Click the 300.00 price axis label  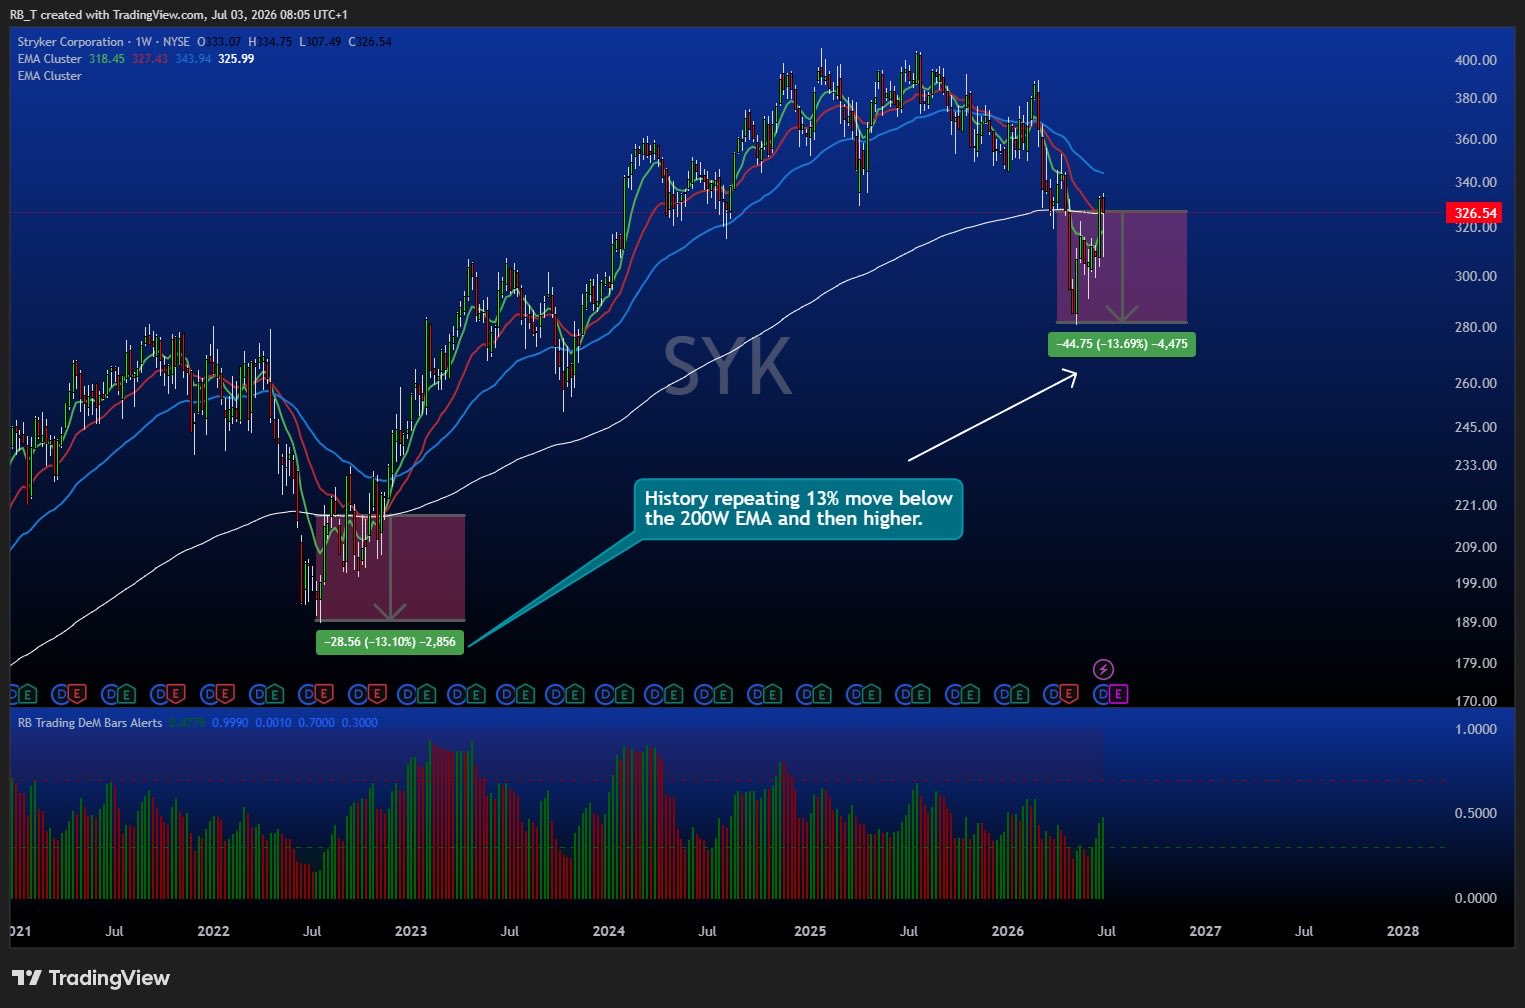click(x=1476, y=276)
